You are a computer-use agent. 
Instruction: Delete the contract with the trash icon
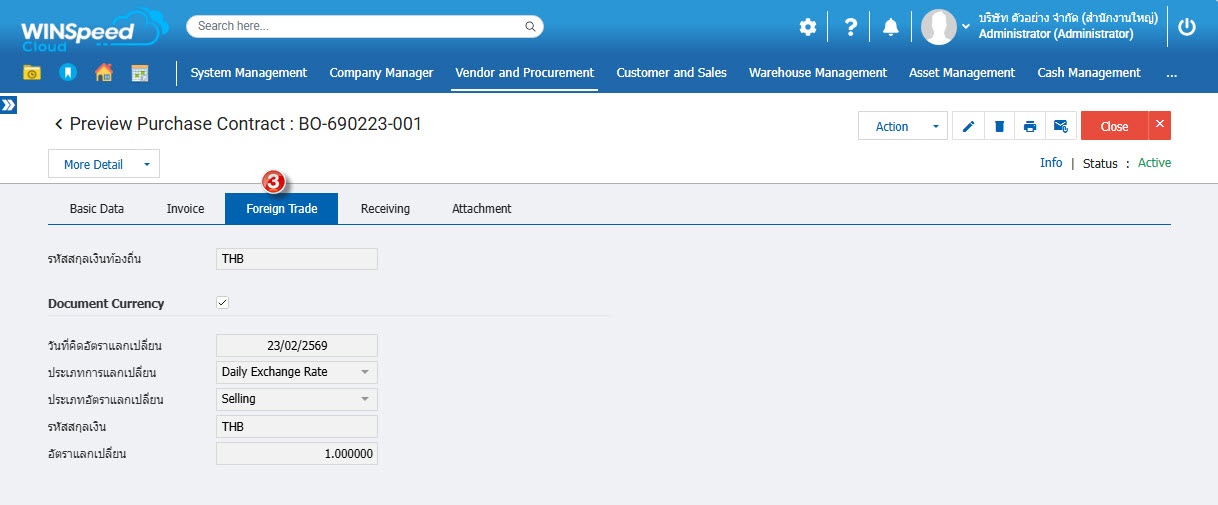(998, 126)
